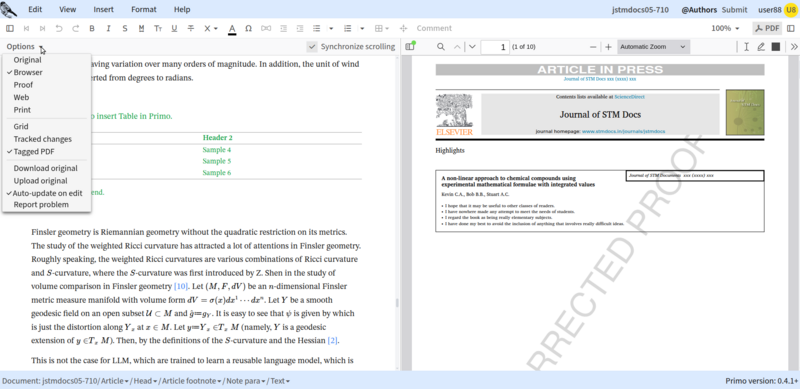
Task: Click the redo arrow icon
Action: (76, 29)
